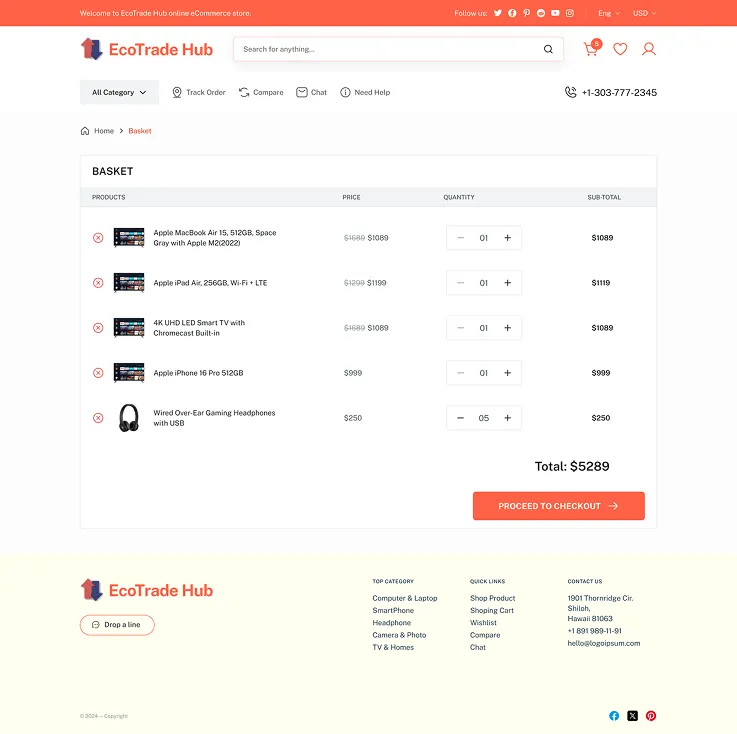Viewport: 737px width, 734px height.
Task: Open the USD currency dropdown
Action: pos(645,13)
